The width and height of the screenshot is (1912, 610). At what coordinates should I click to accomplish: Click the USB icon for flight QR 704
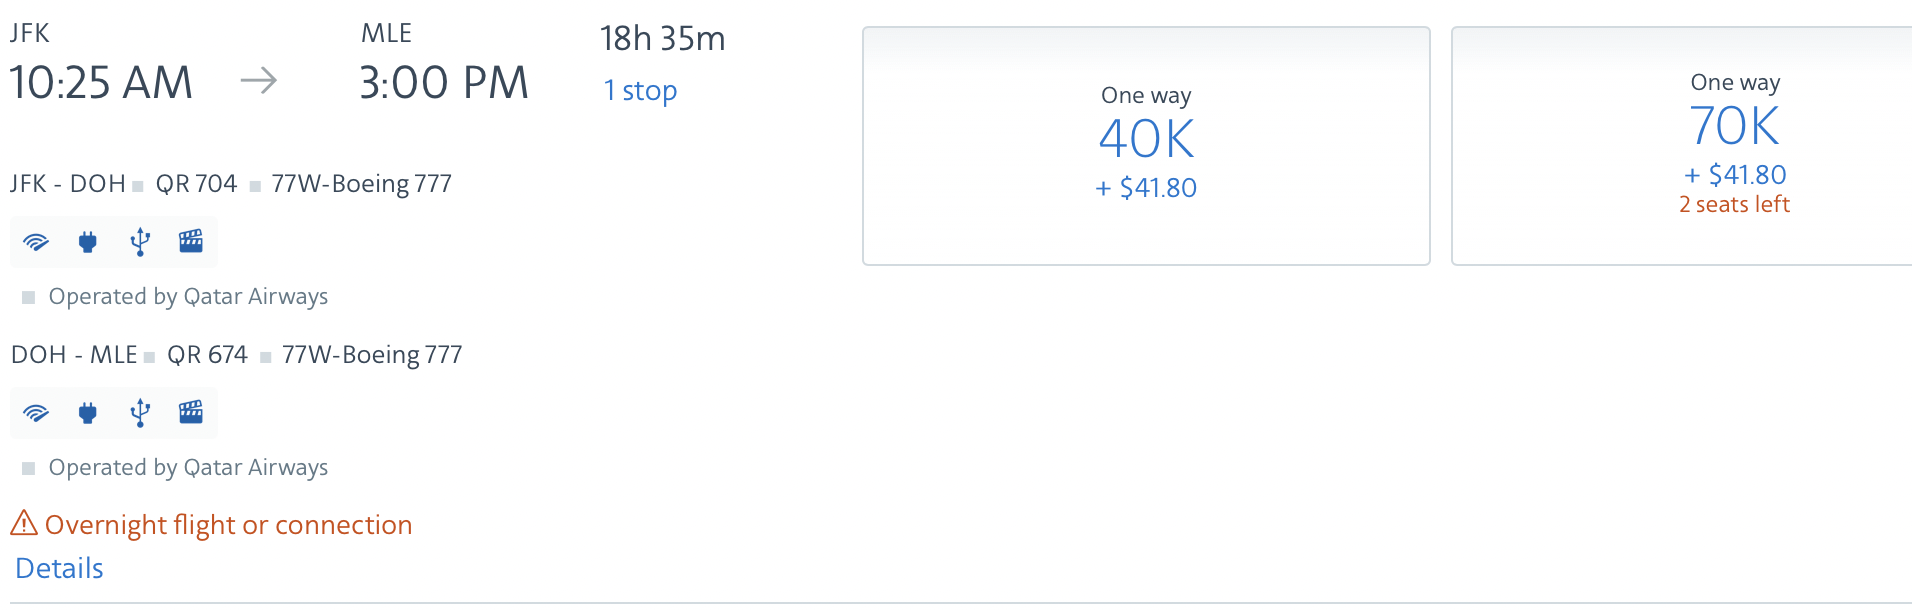[x=140, y=242]
